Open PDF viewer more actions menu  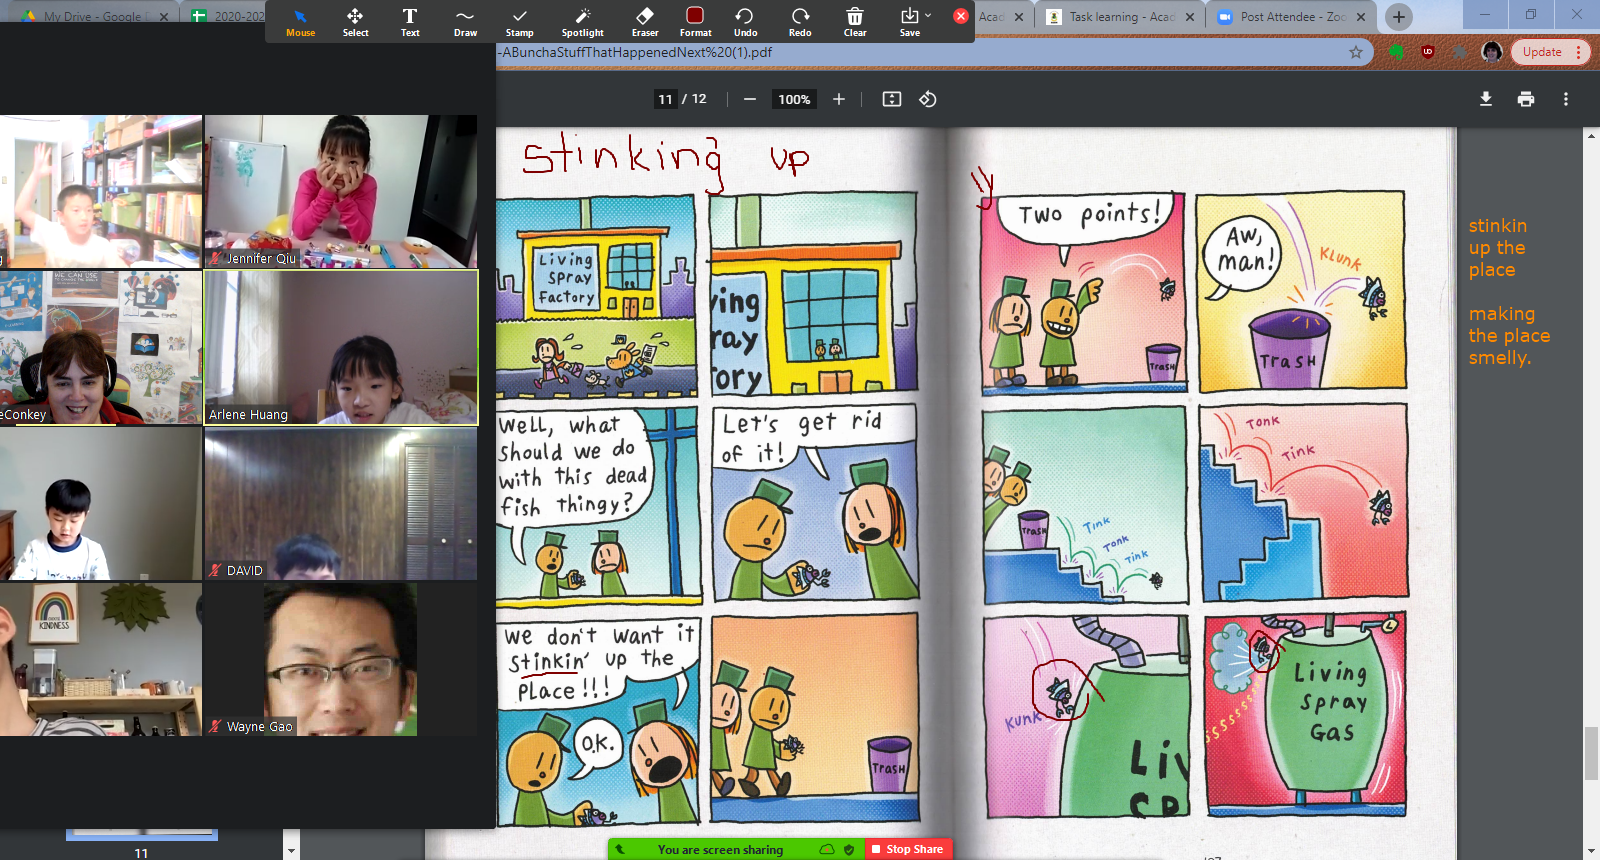pos(1566,99)
